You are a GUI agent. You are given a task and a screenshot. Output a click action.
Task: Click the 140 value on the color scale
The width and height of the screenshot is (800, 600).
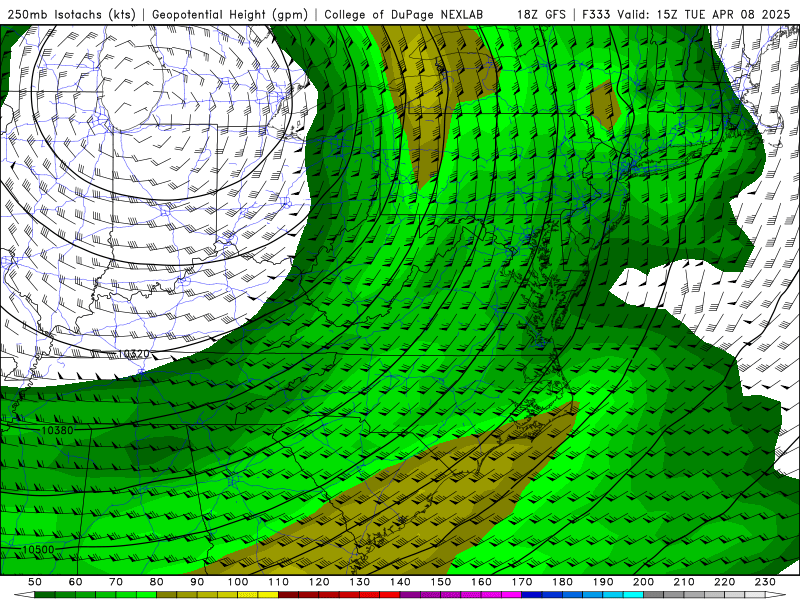tap(400, 582)
